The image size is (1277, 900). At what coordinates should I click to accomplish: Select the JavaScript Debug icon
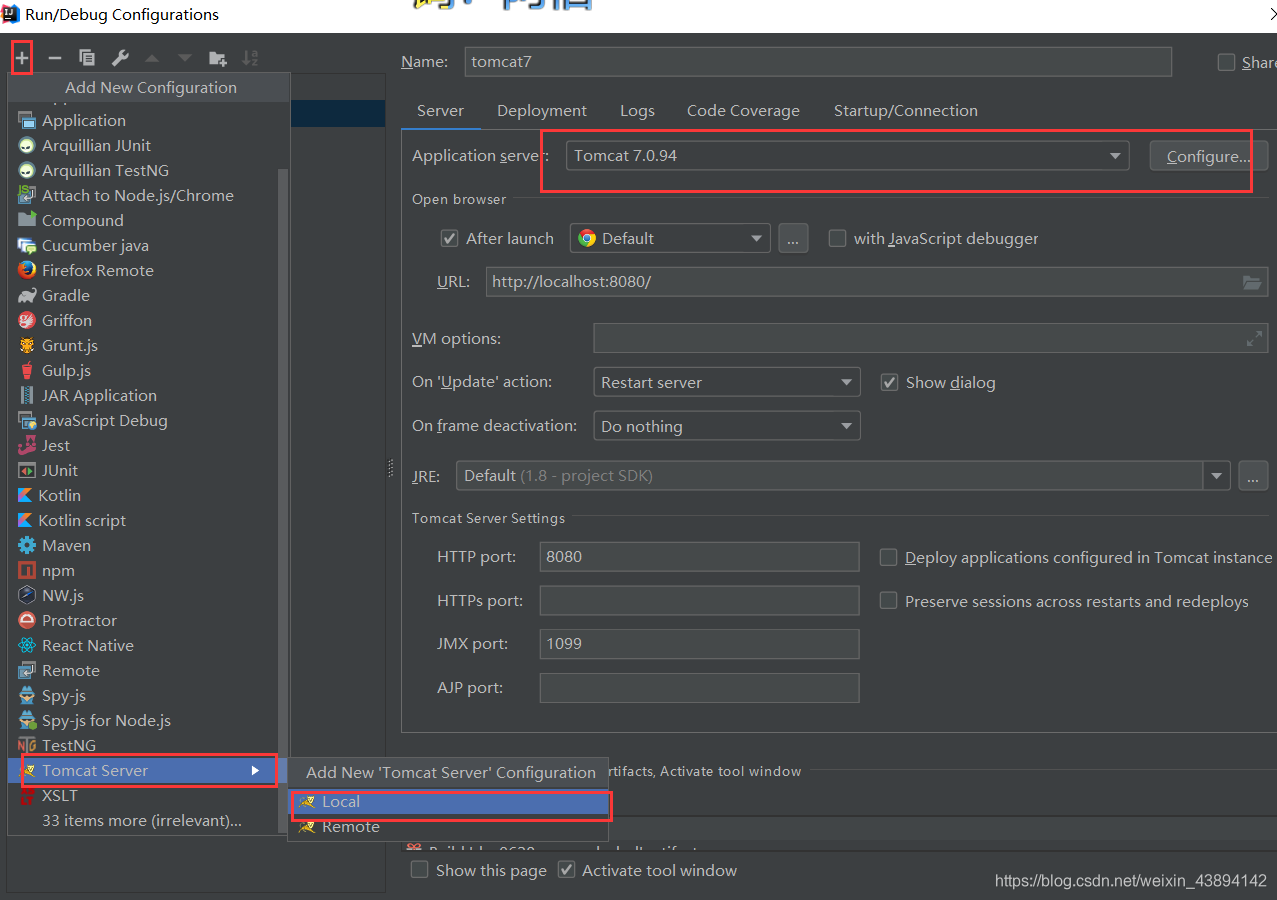27,420
